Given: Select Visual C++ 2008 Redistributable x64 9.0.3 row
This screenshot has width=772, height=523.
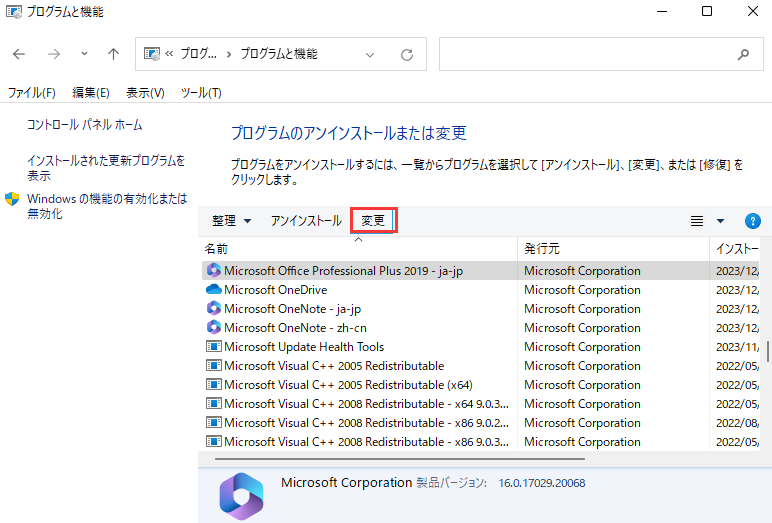Looking at the screenshot, I should coord(481,404).
